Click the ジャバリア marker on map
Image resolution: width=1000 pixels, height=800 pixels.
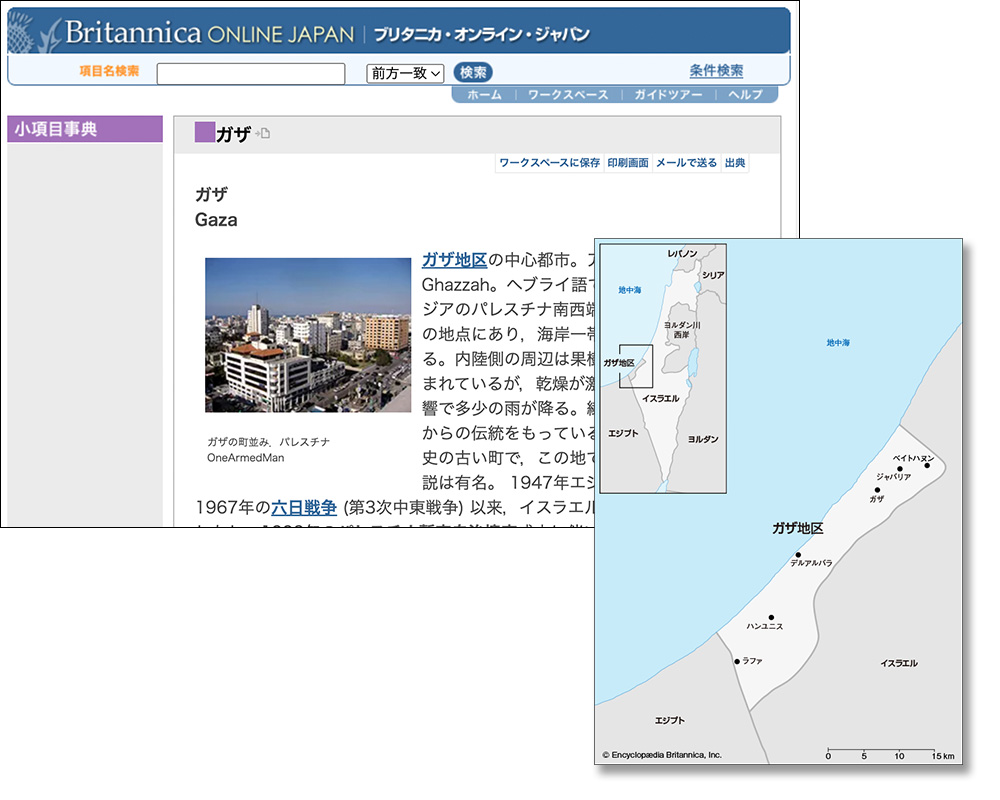900,469
